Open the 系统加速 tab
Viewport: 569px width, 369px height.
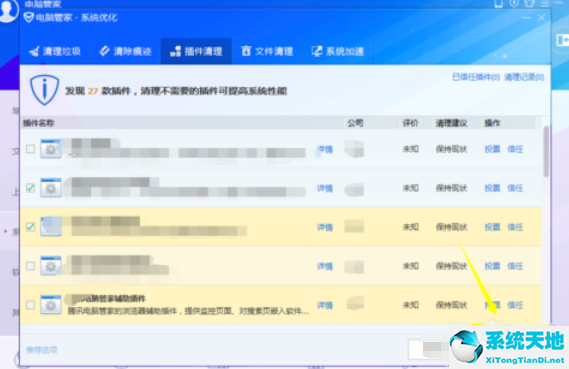tap(337, 51)
